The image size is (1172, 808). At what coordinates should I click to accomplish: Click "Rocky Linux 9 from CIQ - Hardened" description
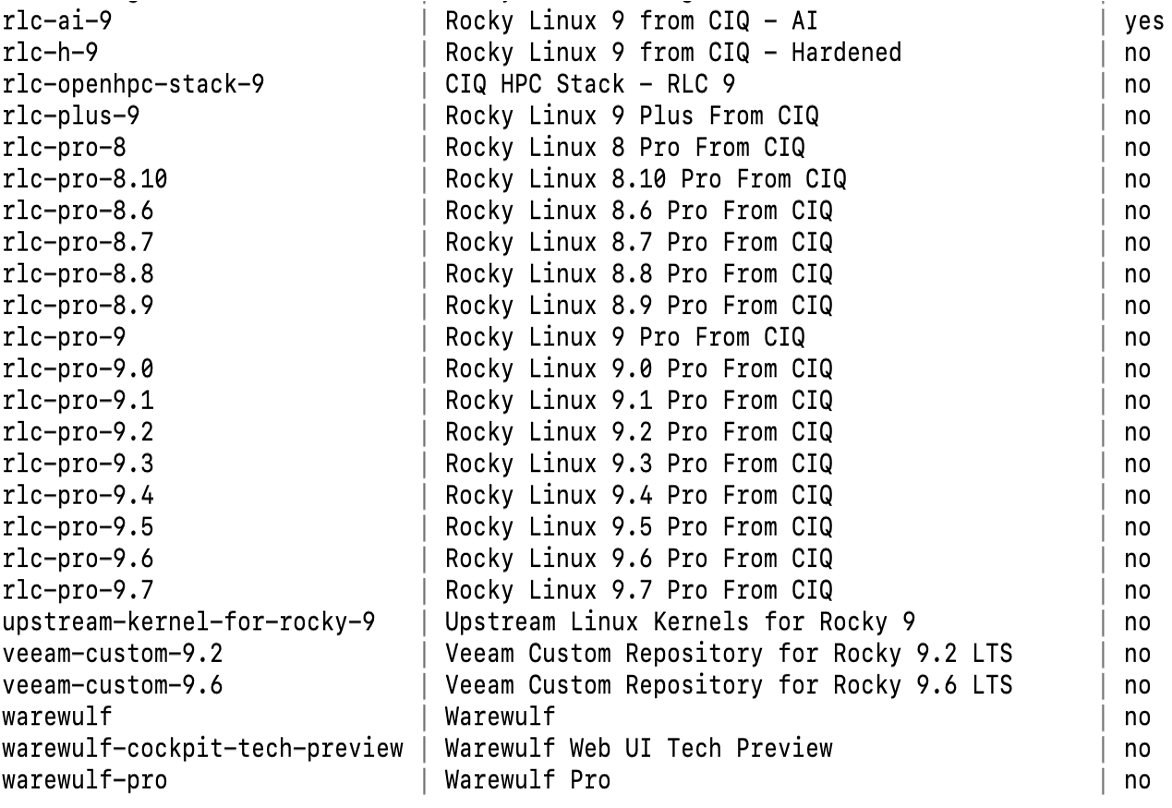click(x=673, y=52)
